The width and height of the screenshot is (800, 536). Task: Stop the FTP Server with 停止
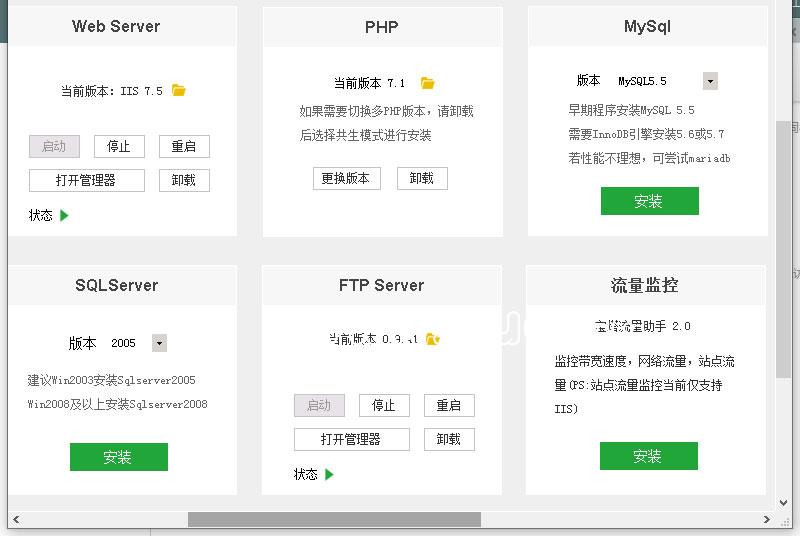384,405
